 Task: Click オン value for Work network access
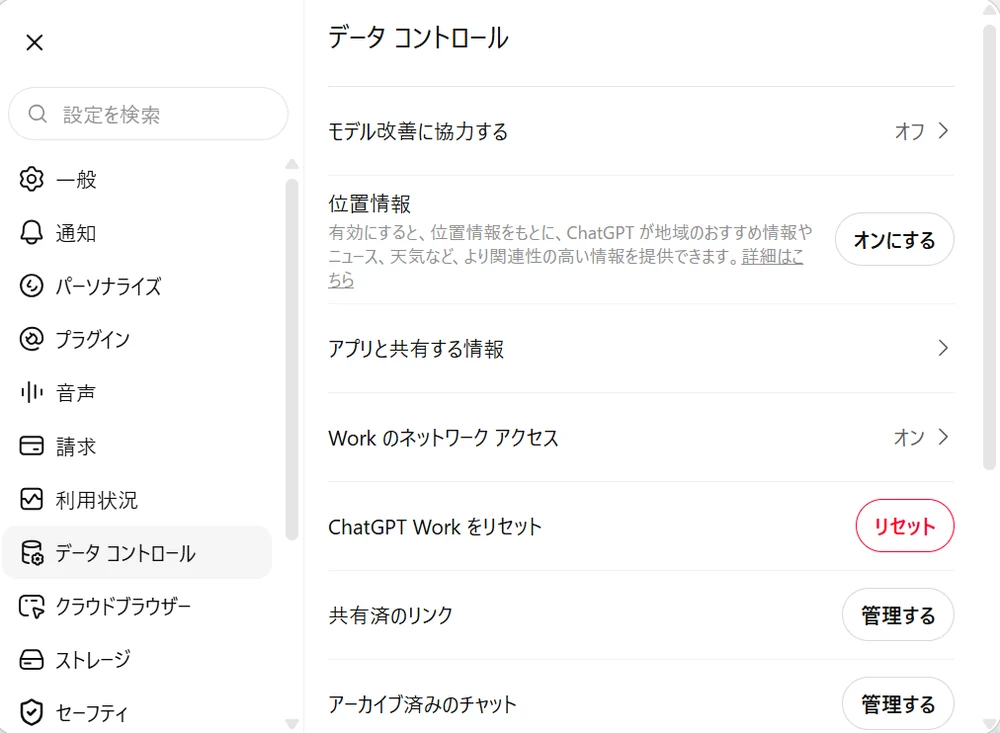[909, 437]
